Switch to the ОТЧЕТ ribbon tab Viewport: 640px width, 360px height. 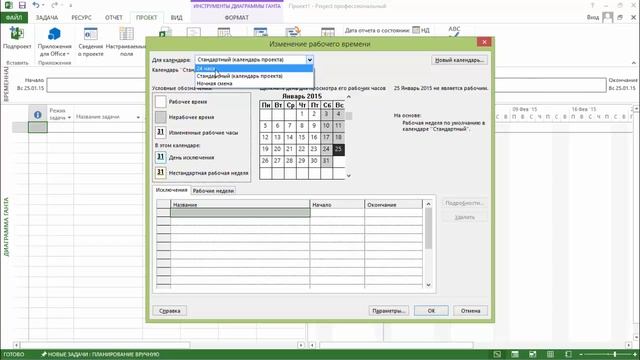click(x=113, y=18)
